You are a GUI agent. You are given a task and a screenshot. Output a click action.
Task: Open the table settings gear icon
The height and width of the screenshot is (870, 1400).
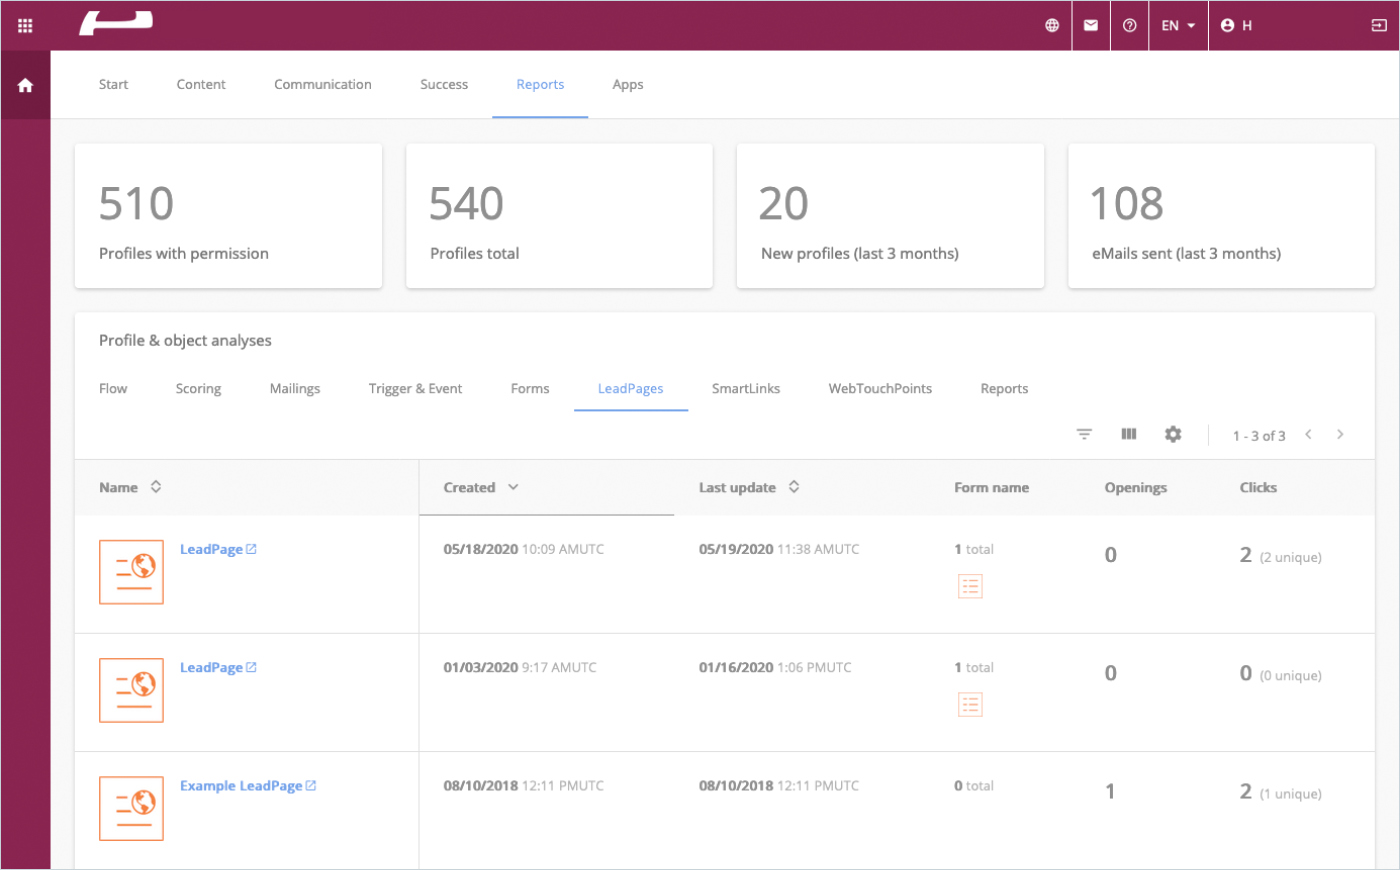(x=1173, y=435)
